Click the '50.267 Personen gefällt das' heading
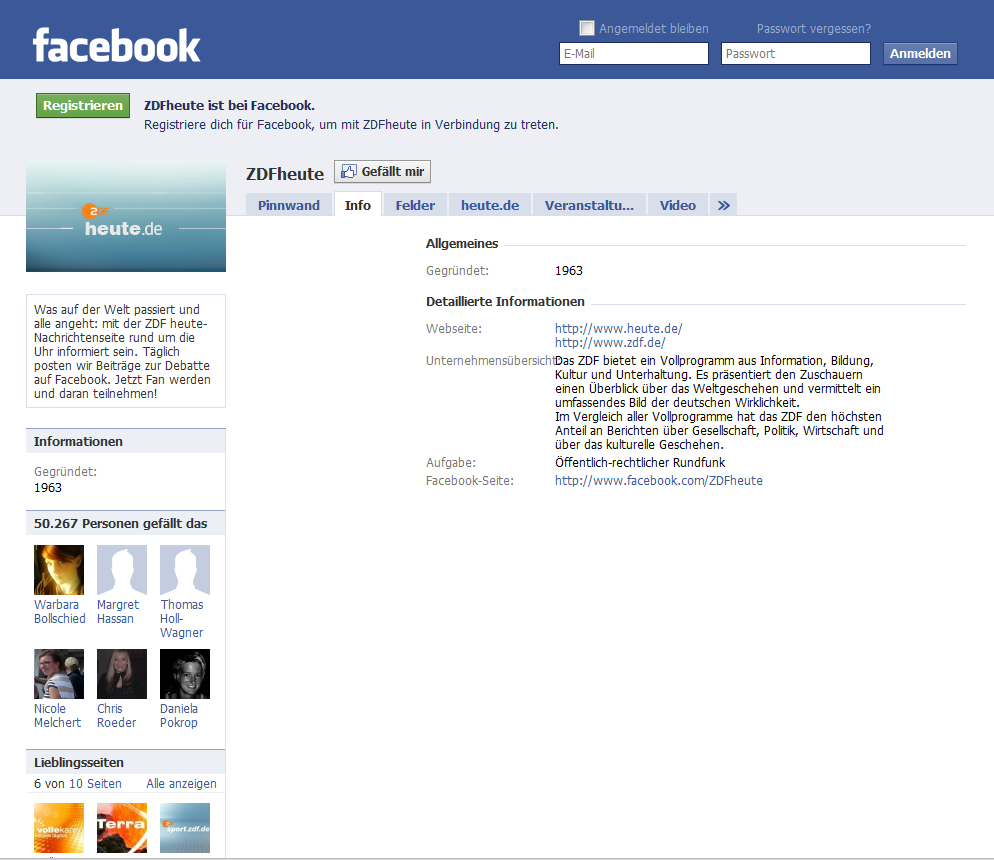The width and height of the screenshot is (994, 860). point(120,523)
